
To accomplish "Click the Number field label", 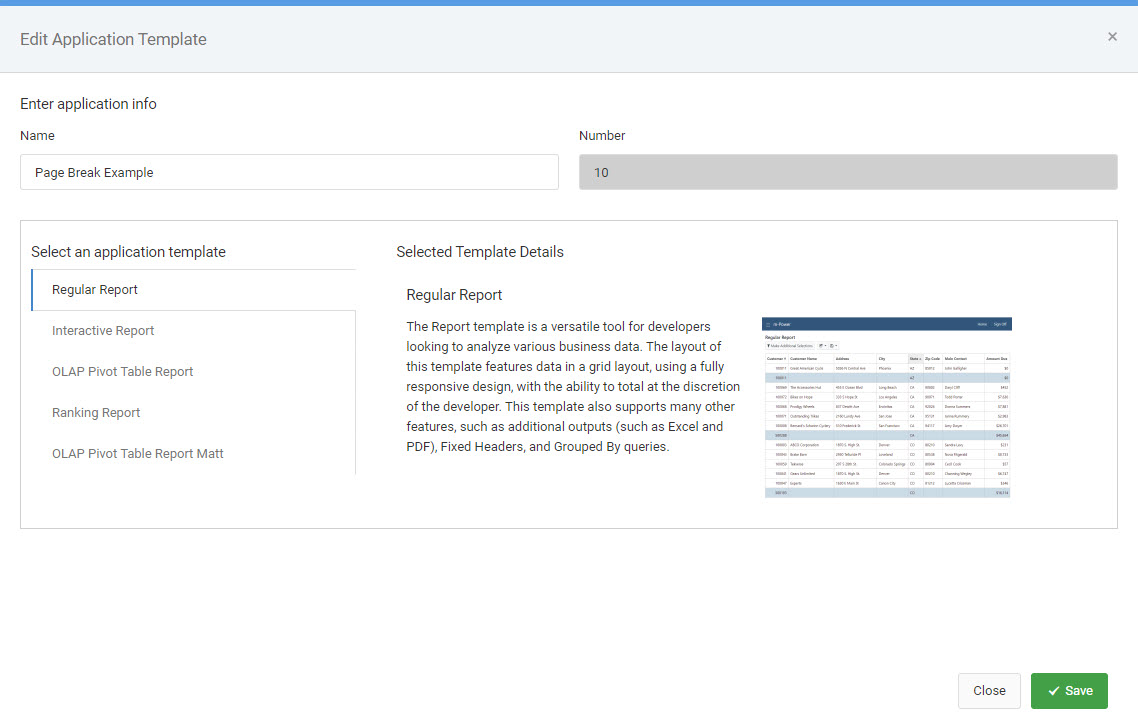I will click(x=602, y=136).
